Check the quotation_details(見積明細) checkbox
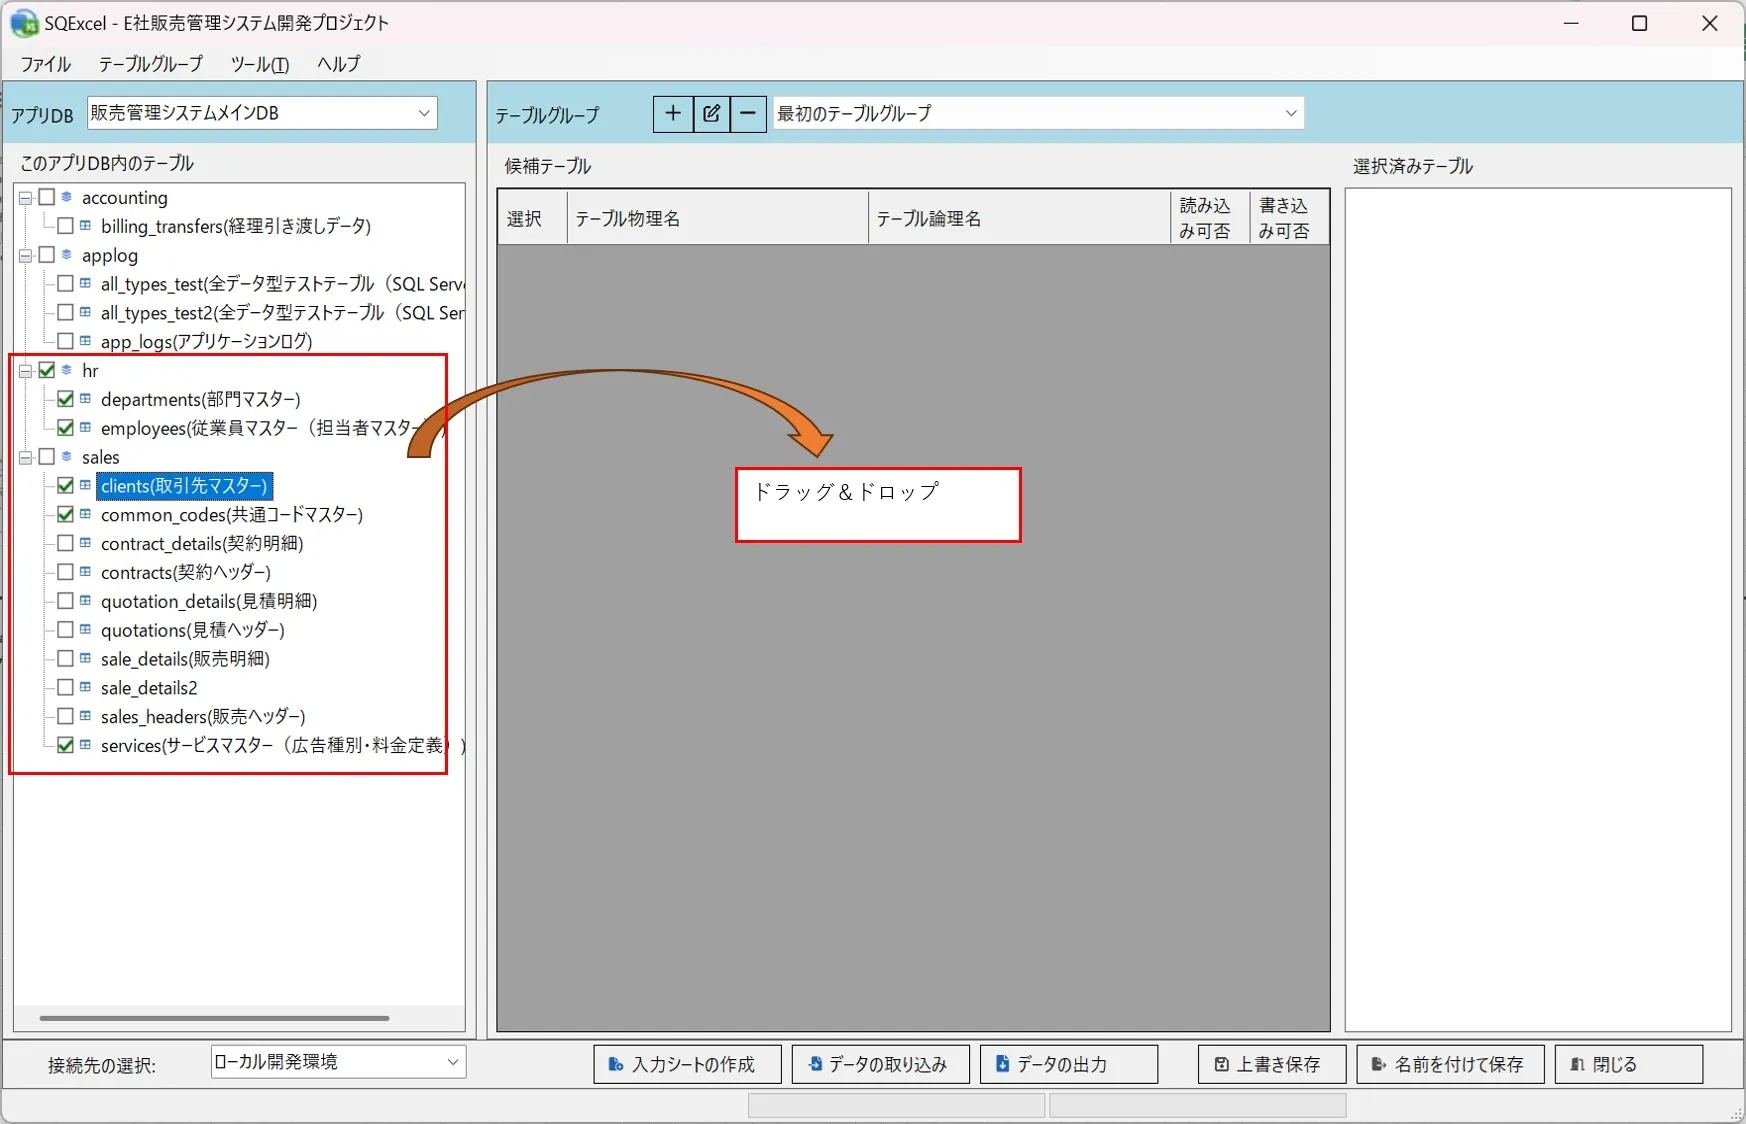This screenshot has width=1746, height=1124. point(65,601)
